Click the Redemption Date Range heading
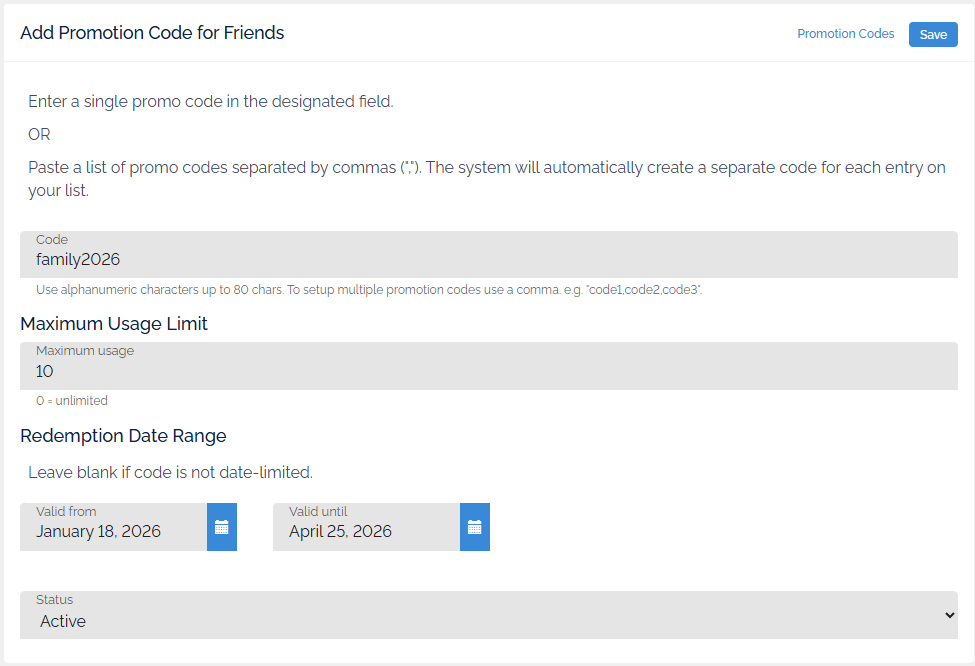 tap(123, 436)
